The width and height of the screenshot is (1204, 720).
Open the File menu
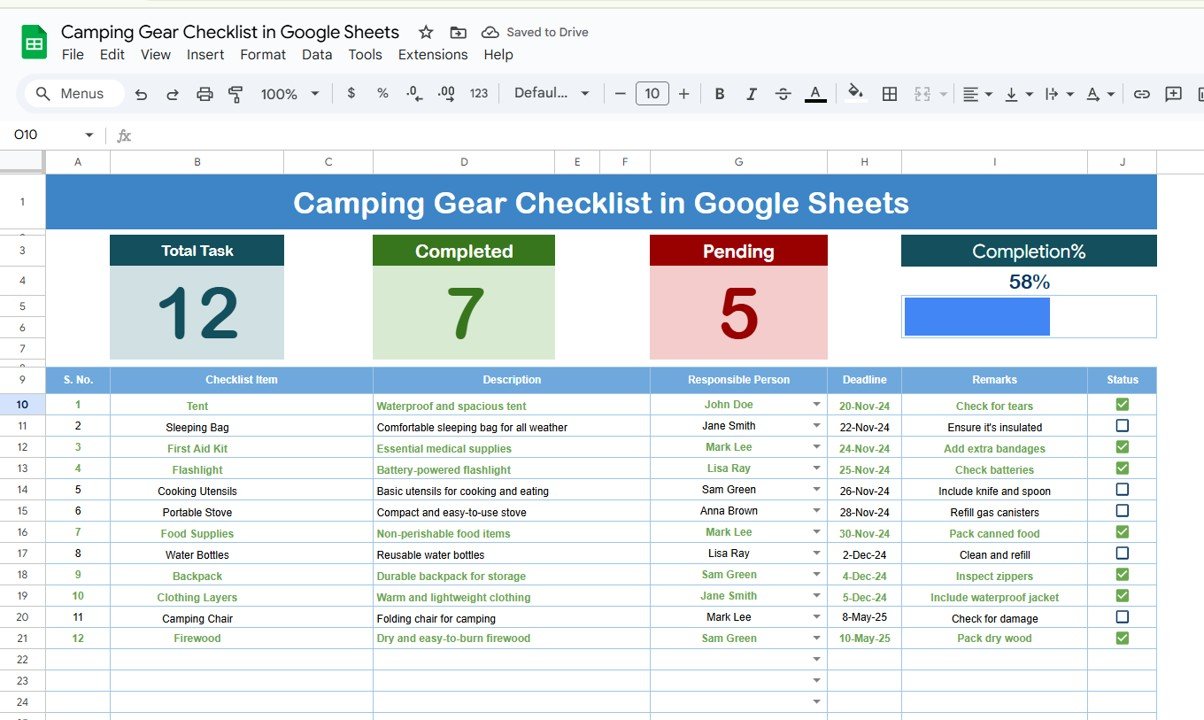coord(73,55)
